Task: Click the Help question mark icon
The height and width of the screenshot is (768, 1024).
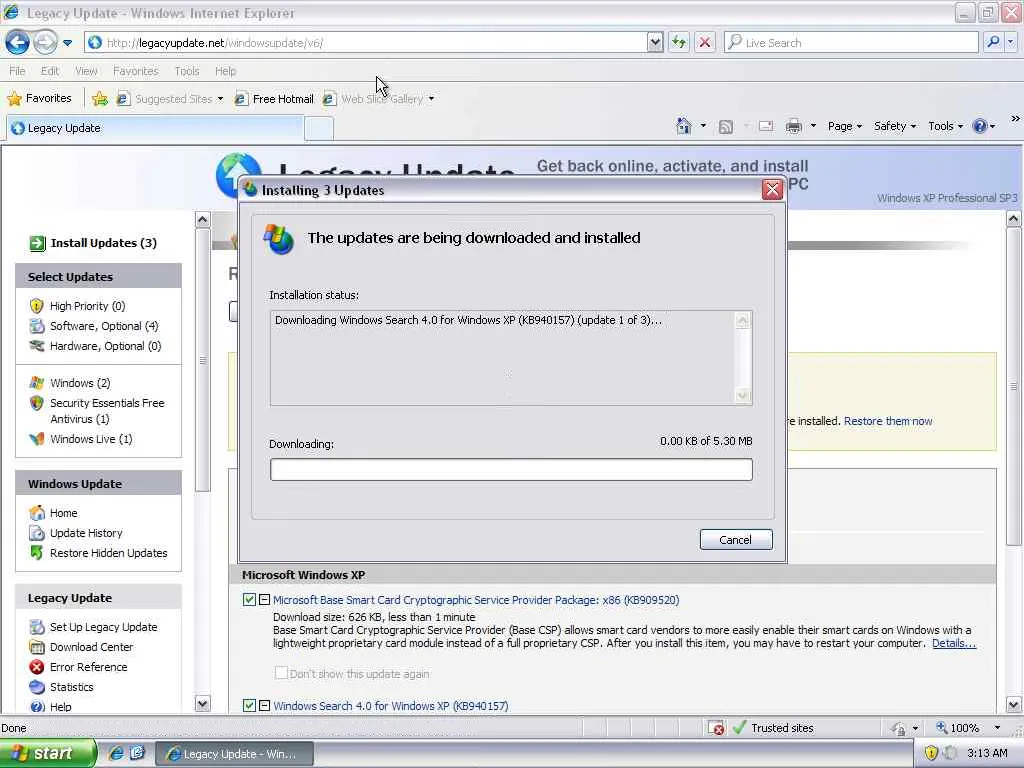Action: tap(980, 126)
